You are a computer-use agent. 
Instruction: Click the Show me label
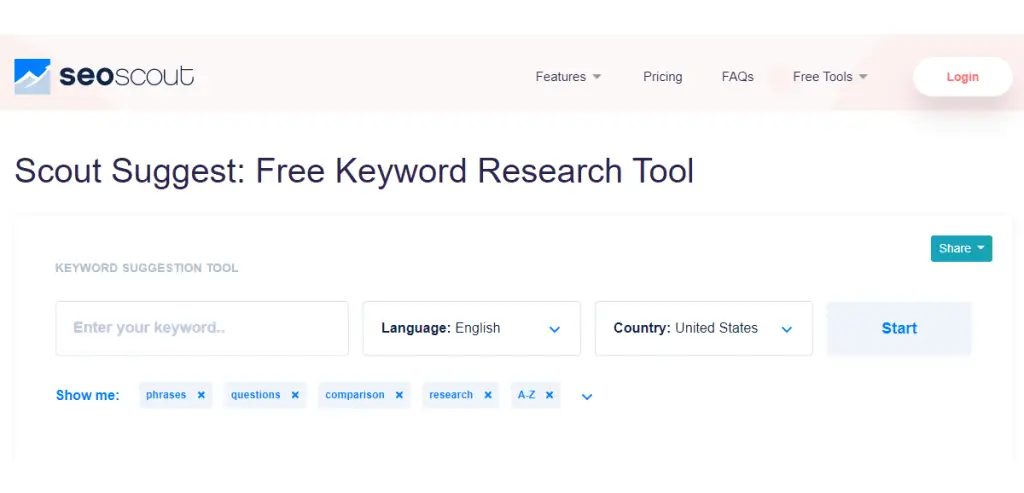(x=88, y=395)
